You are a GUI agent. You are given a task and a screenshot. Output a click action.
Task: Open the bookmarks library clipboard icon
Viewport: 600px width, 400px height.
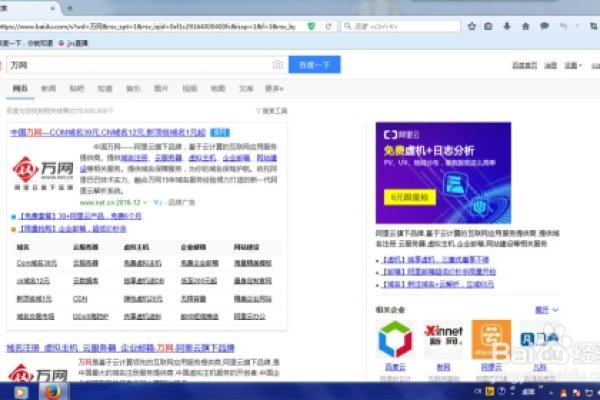click(x=488, y=26)
